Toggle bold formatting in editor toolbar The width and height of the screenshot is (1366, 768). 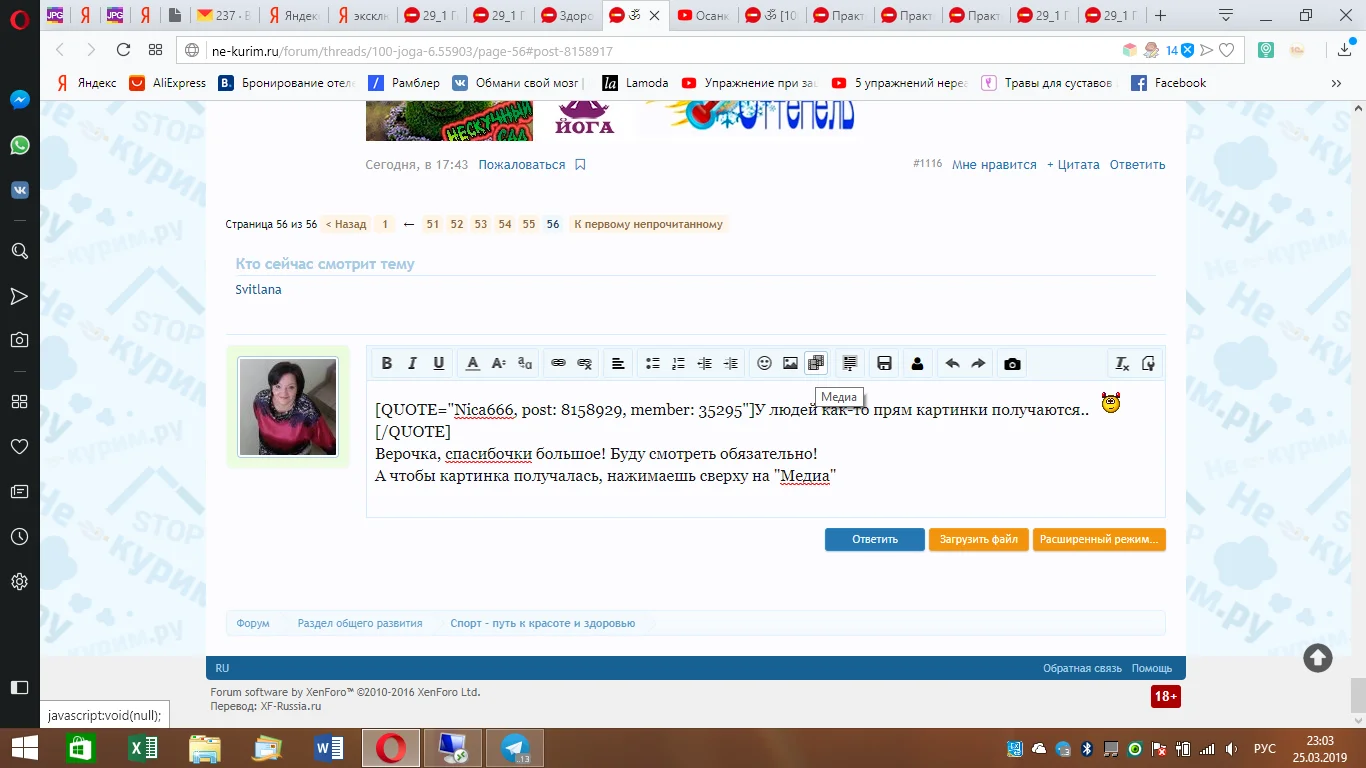[386, 364]
